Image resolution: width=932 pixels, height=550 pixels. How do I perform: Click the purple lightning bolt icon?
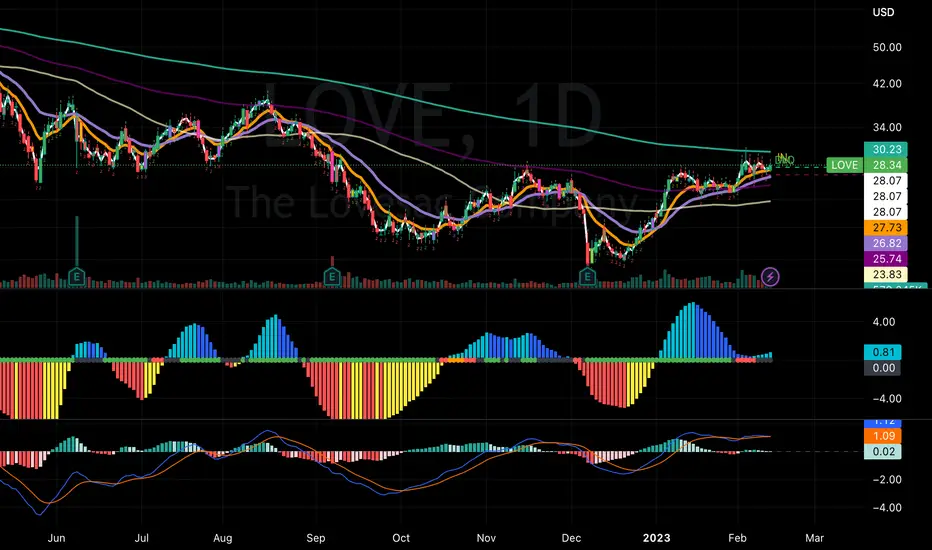[770, 276]
